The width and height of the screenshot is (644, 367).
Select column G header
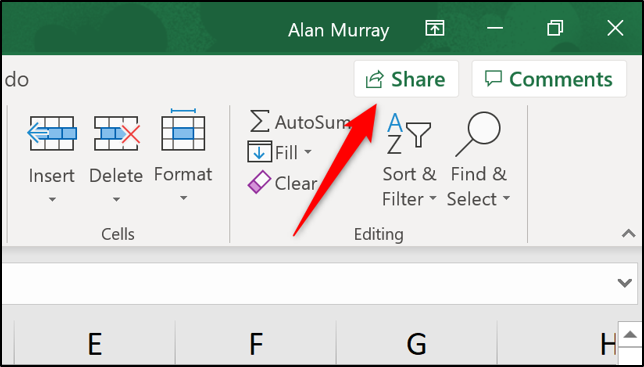(416, 344)
